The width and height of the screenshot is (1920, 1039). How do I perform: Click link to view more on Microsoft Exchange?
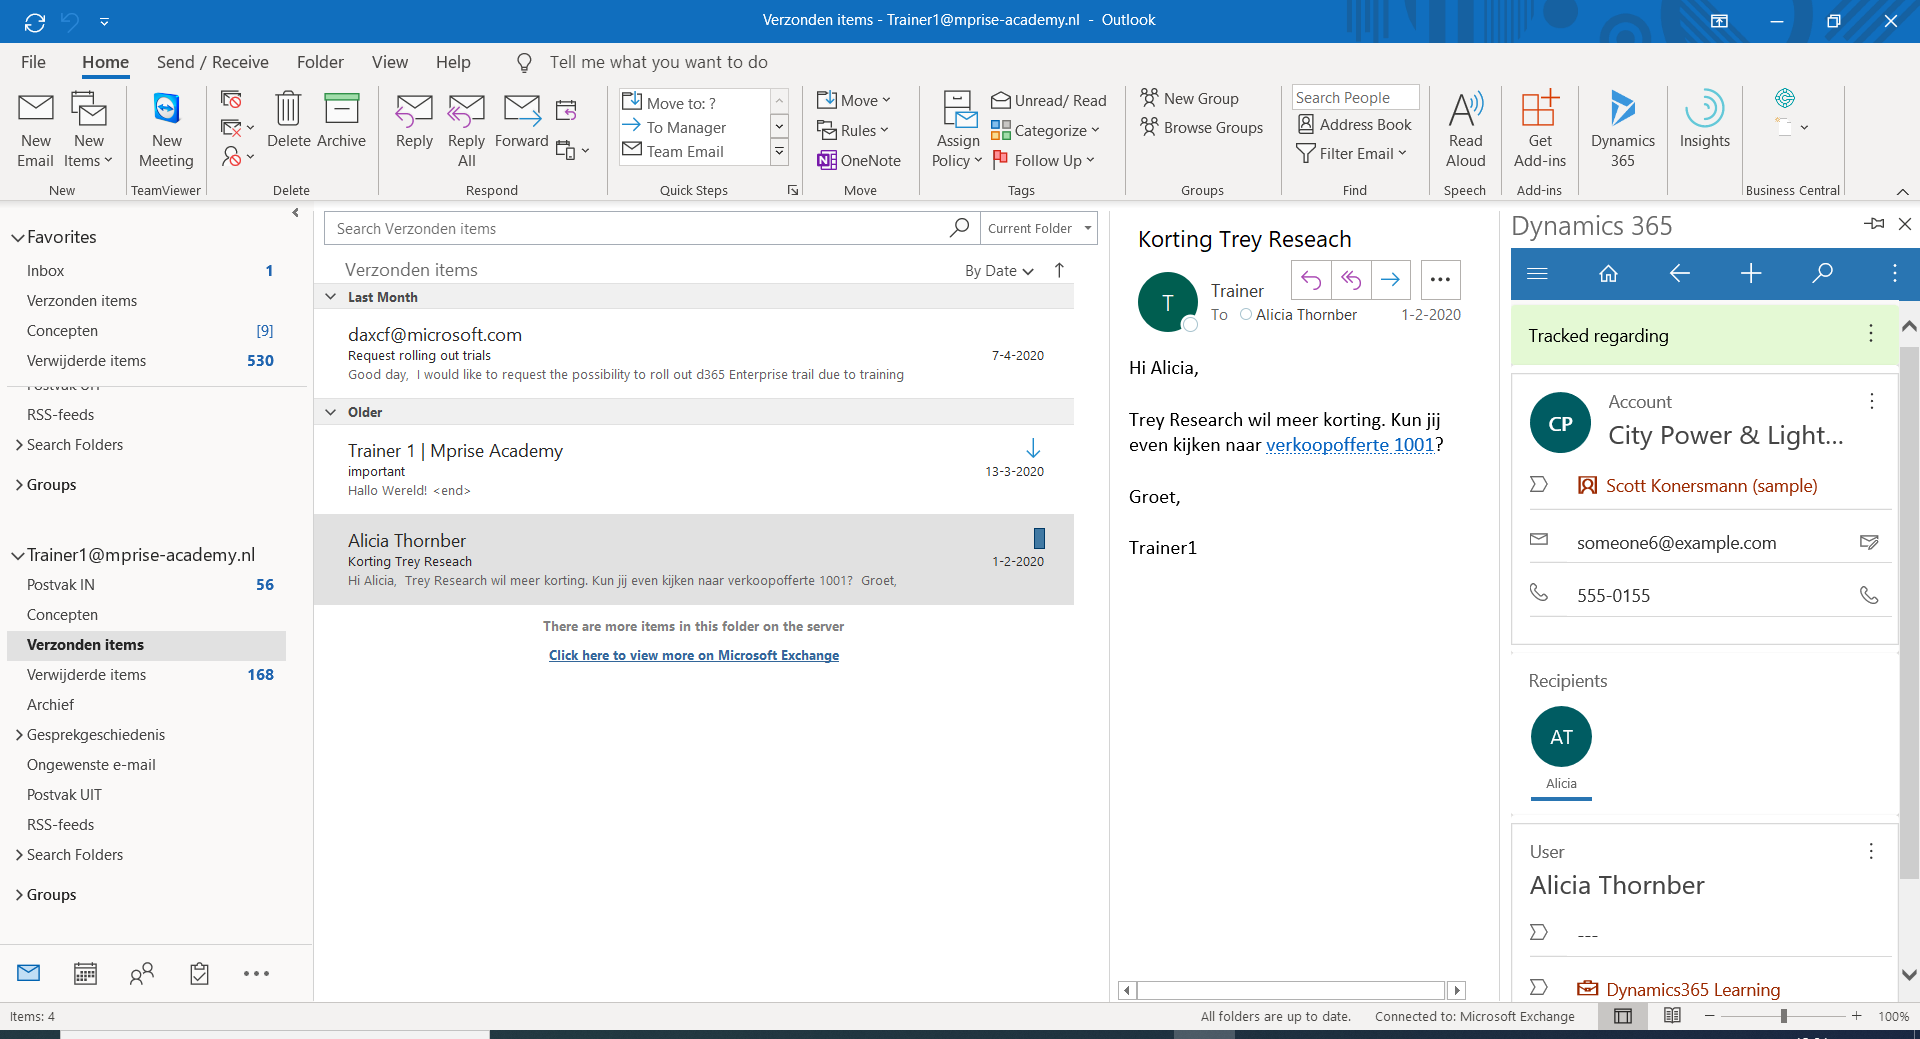point(694,655)
